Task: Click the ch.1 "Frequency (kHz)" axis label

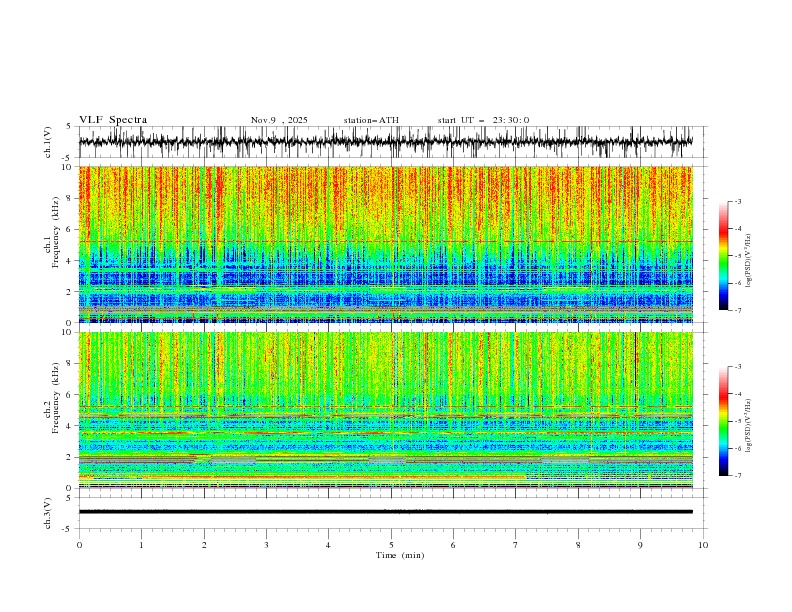Action: coord(55,233)
